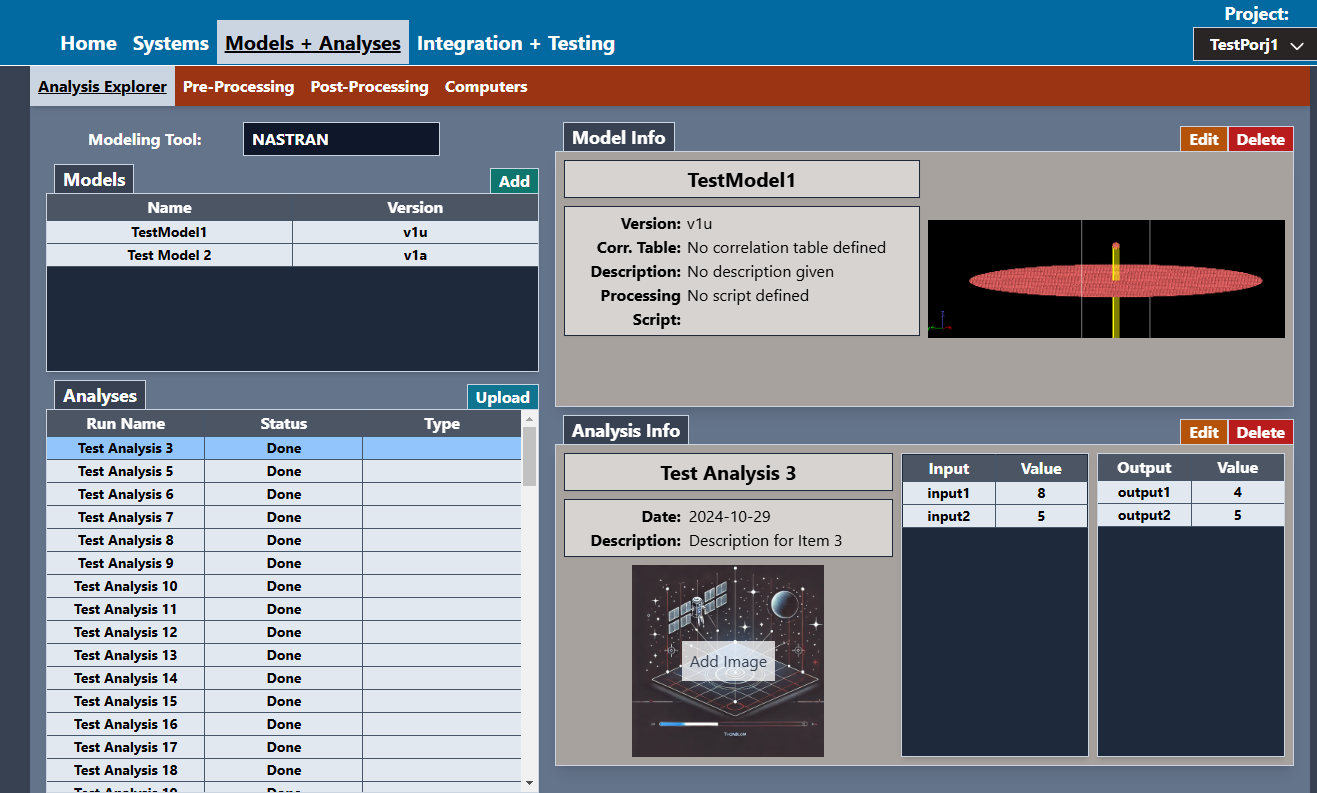Image resolution: width=1317 pixels, height=793 pixels.
Task: Click the NASTRAN modeling tool field
Action: click(x=340, y=140)
